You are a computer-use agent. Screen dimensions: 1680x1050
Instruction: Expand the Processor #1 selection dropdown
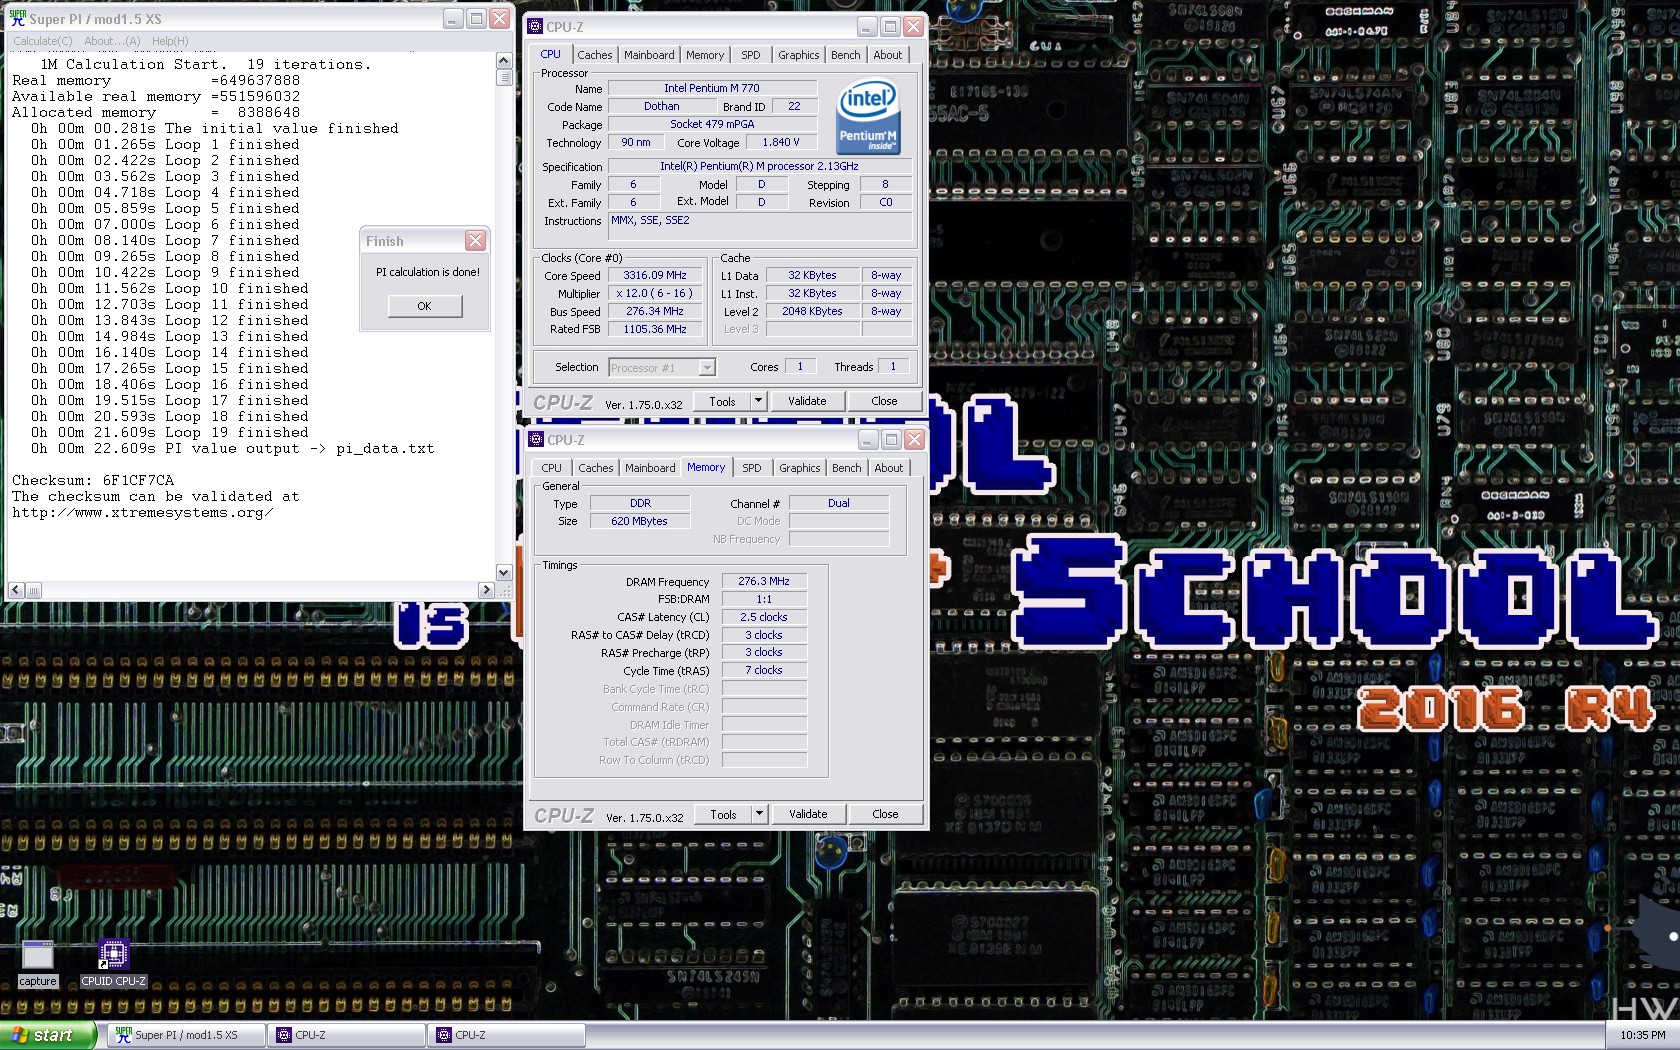707,368
